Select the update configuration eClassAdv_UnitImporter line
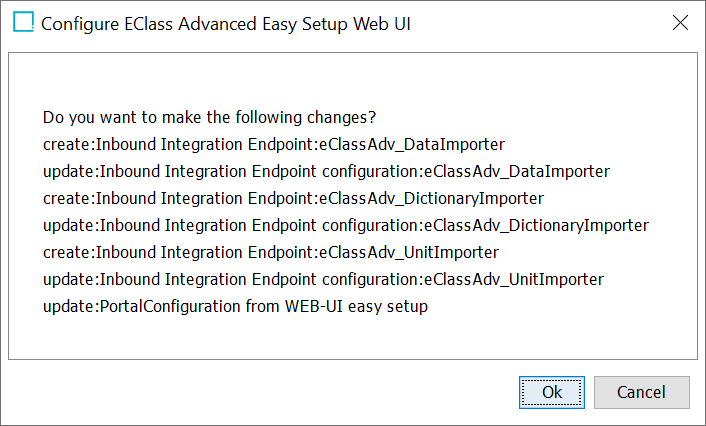Screen dimensions: 706x426 pyautogui.click(x=323, y=280)
